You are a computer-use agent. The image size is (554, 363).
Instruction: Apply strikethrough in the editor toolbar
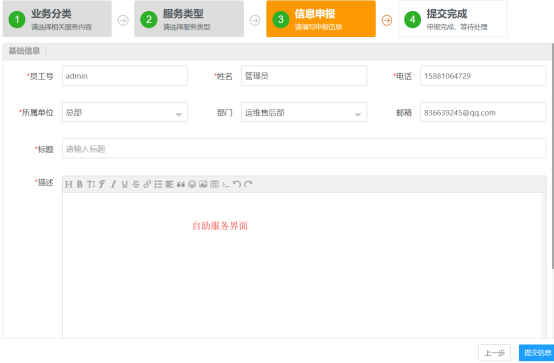coord(136,184)
